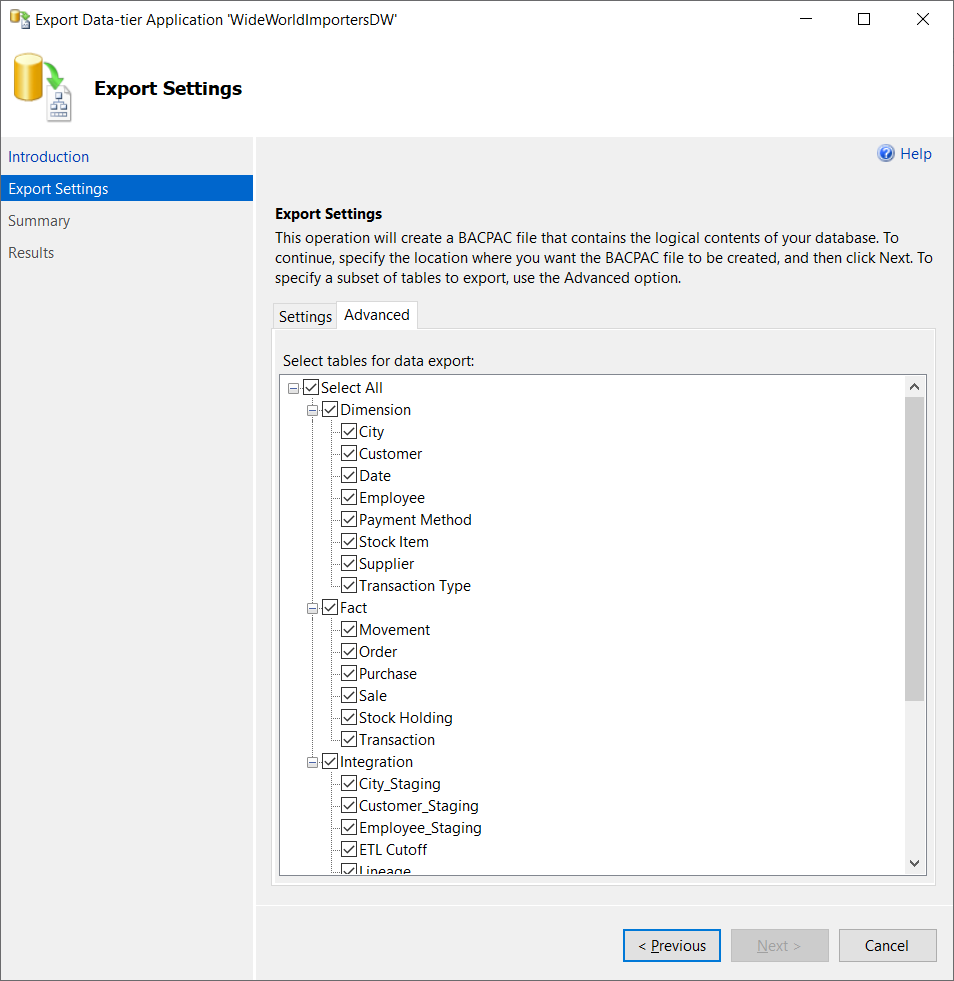Collapse the Fact tree node
The height and width of the screenshot is (981, 954).
[312, 607]
